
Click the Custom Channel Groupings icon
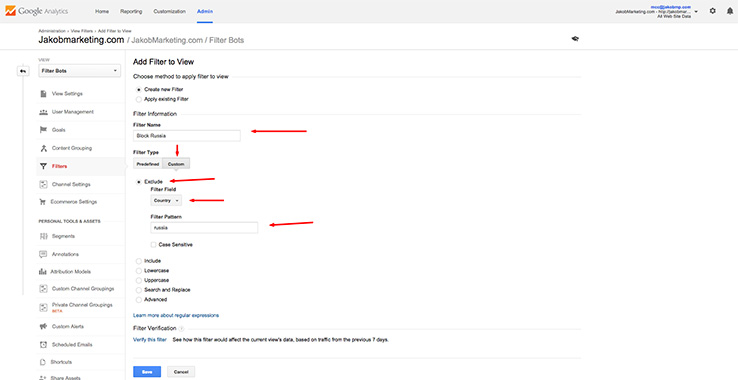click(x=43, y=289)
